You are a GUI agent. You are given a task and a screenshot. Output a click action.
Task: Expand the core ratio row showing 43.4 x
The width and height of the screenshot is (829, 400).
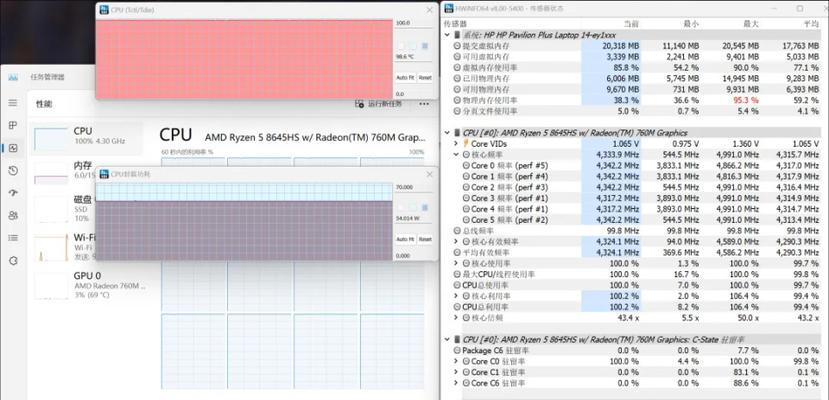click(456, 318)
